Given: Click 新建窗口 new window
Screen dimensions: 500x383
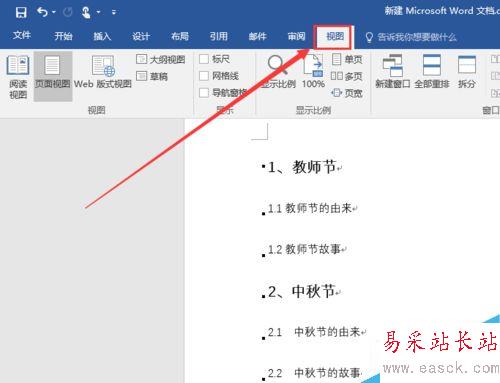Looking at the screenshot, I should (393, 72).
